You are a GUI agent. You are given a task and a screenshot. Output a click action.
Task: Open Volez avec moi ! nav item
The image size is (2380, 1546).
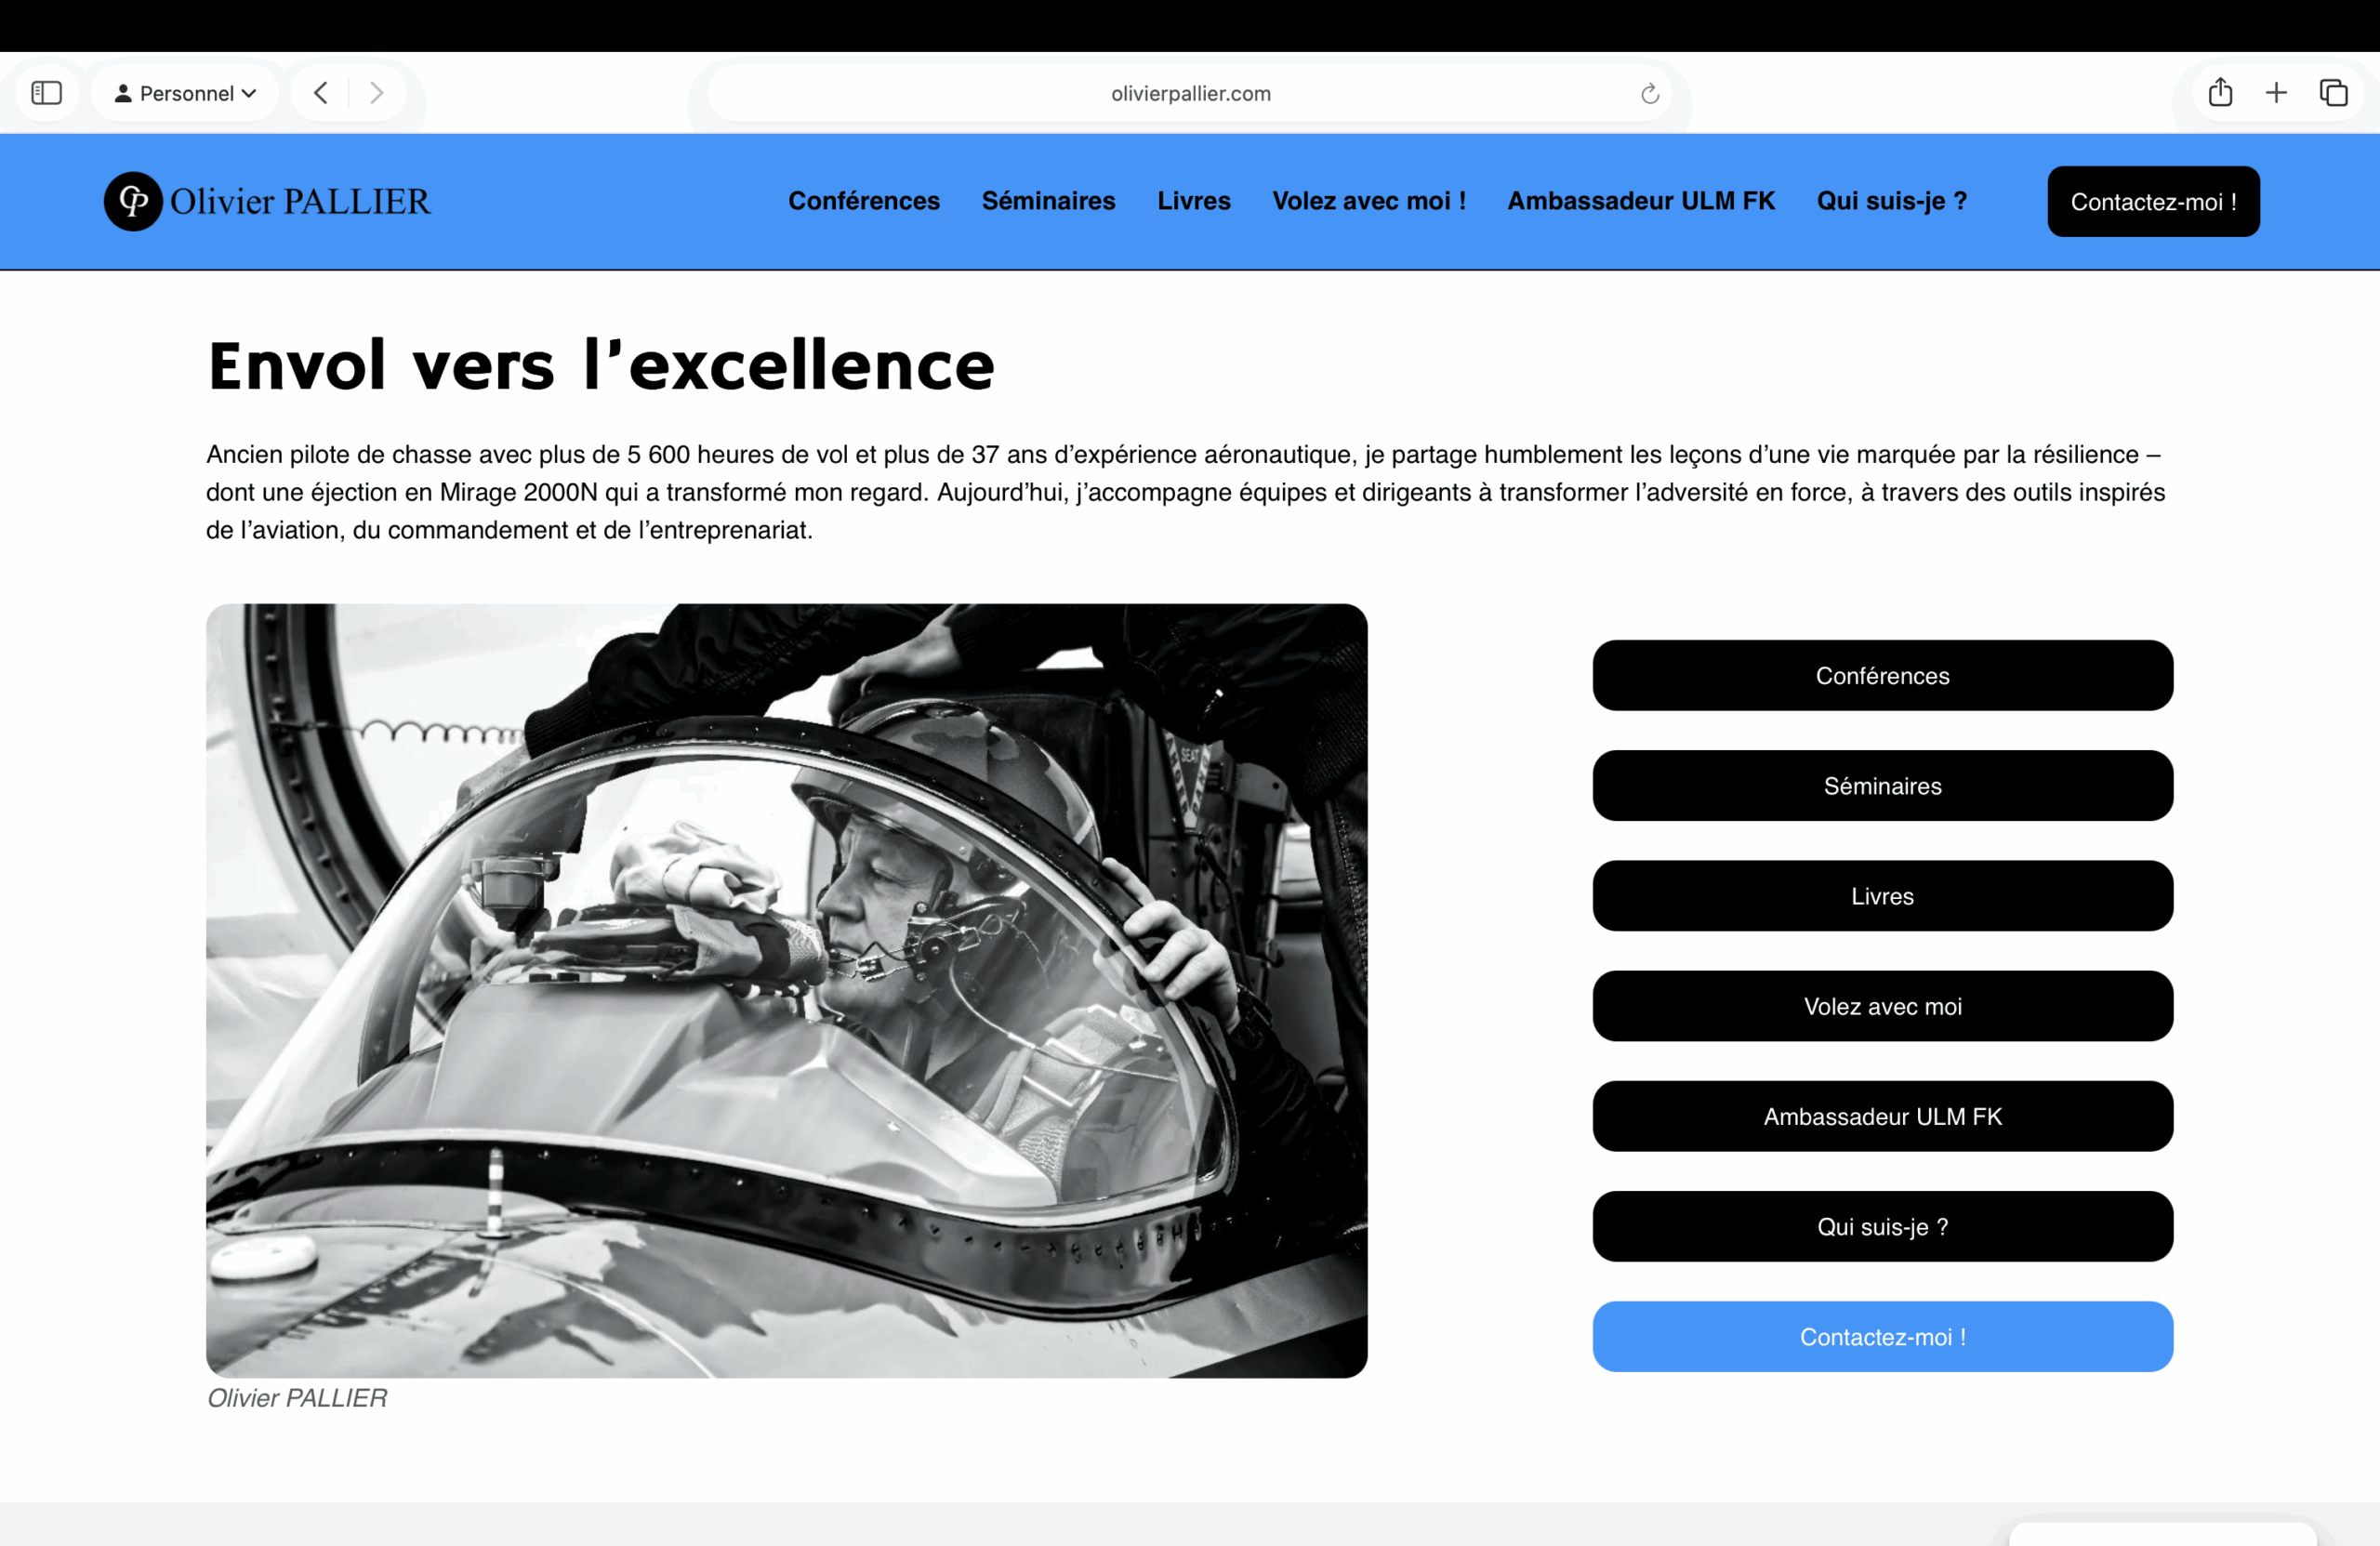[x=1368, y=201]
